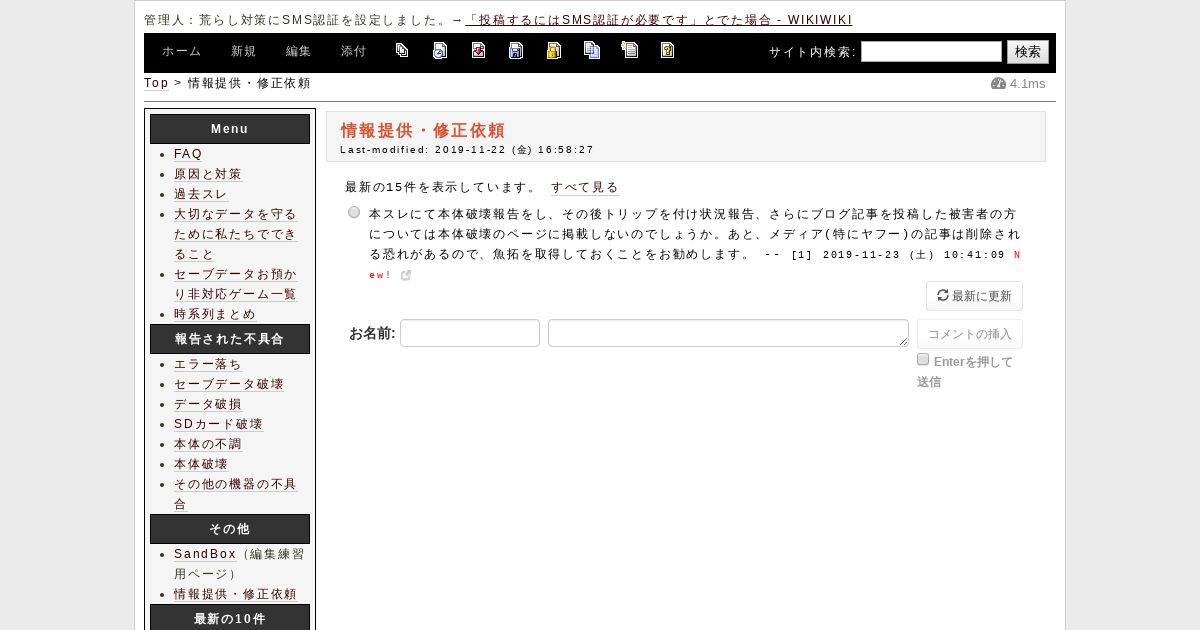
Task: Click the コメントの挿入 button
Action: click(x=969, y=334)
